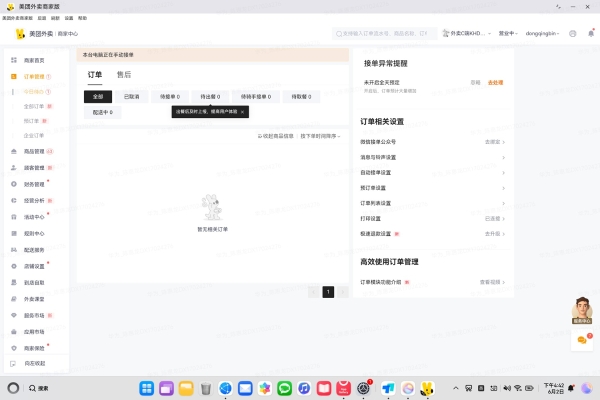Viewport: 600px width, 400px height.
Task: Select 企业订单 submenu item
Action: click(34, 136)
